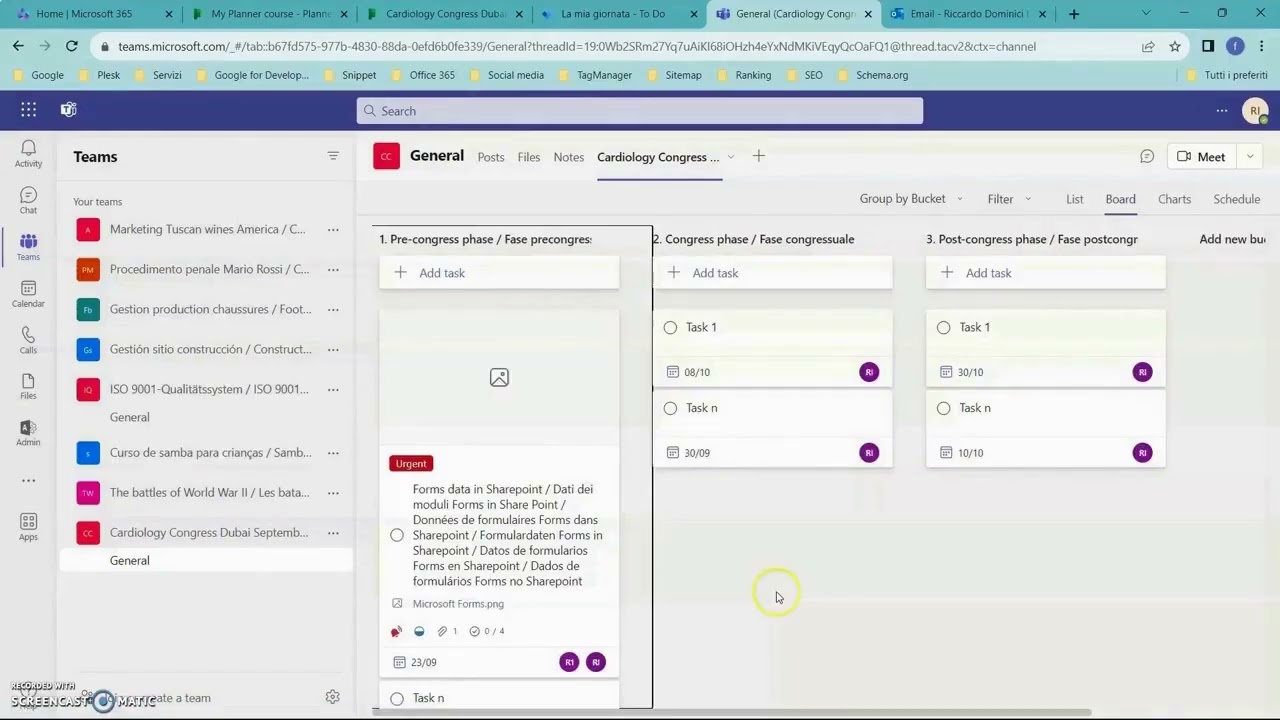Expand Group by Bucket dropdown
The width and height of the screenshot is (1280, 720).
(910, 199)
